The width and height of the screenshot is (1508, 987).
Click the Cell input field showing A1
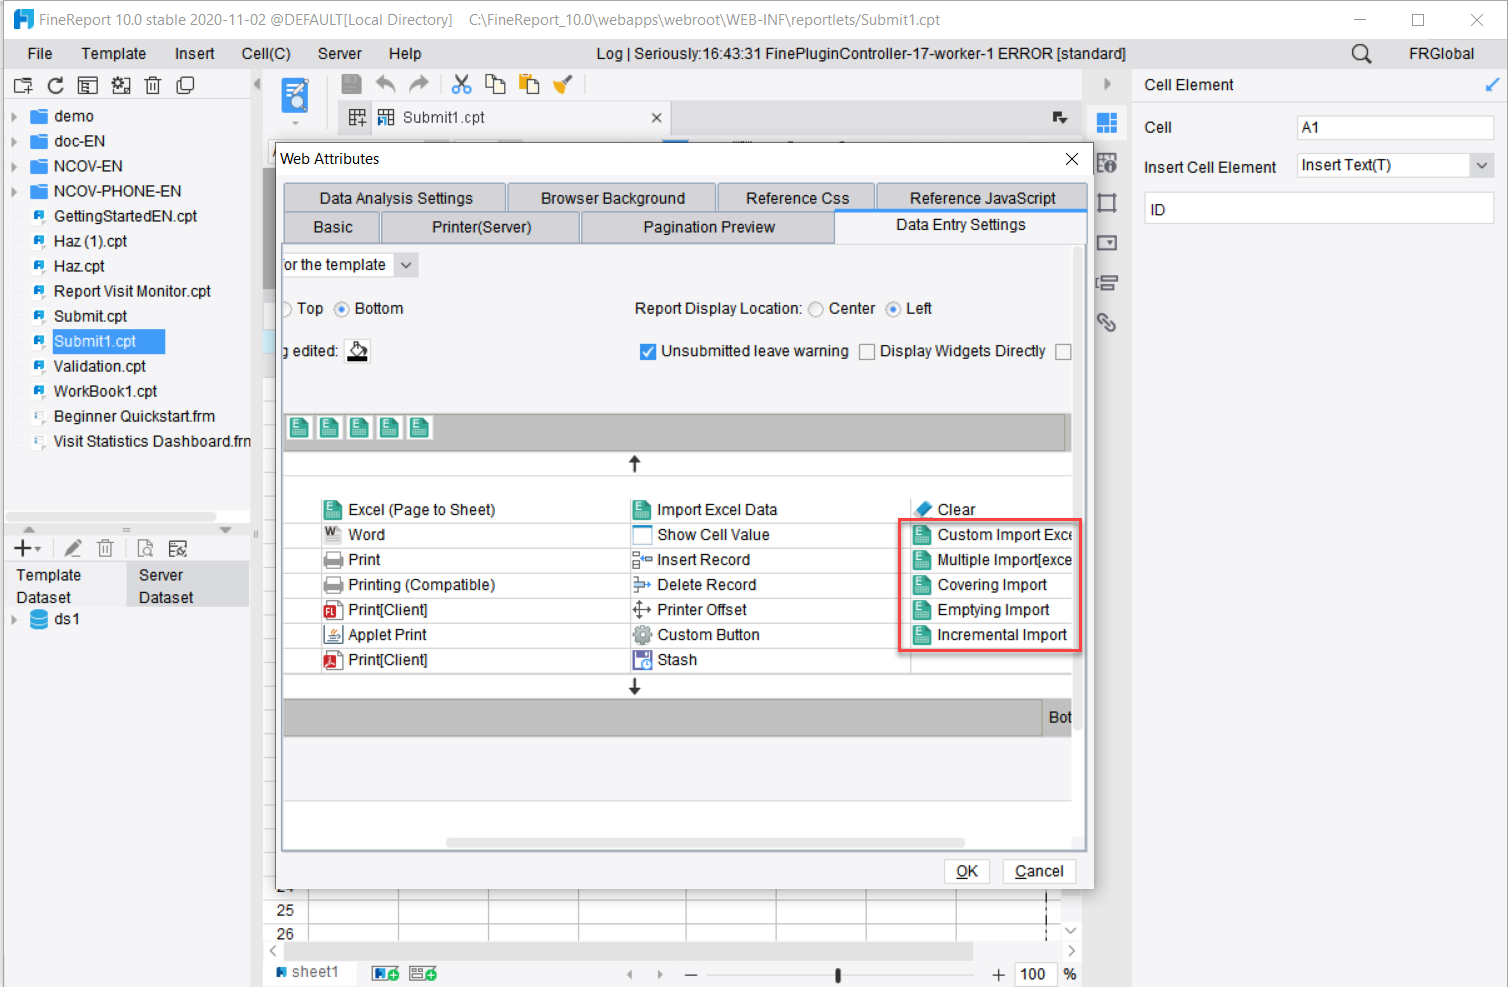pyautogui.click(x=1394, y=128)
